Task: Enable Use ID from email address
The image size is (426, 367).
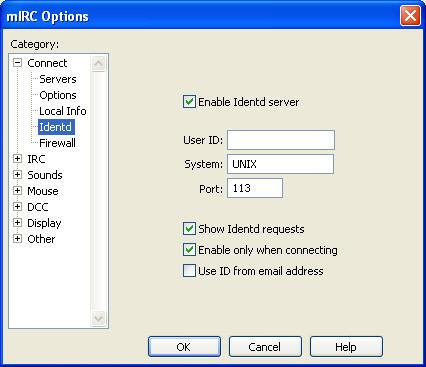Action: [x=189, y=271]
